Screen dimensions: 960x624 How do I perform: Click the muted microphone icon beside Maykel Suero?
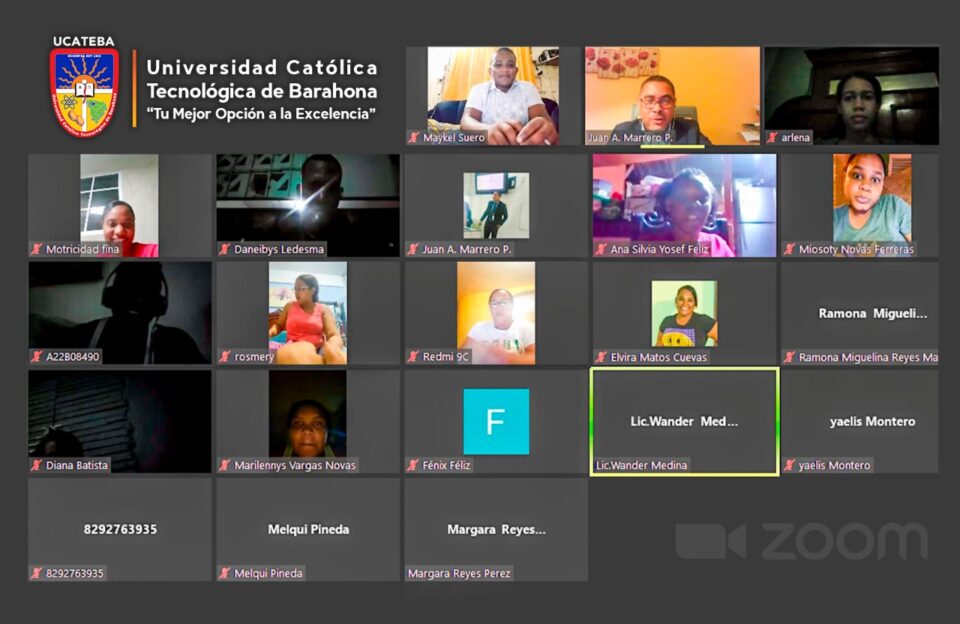click(x=413, y=138)
